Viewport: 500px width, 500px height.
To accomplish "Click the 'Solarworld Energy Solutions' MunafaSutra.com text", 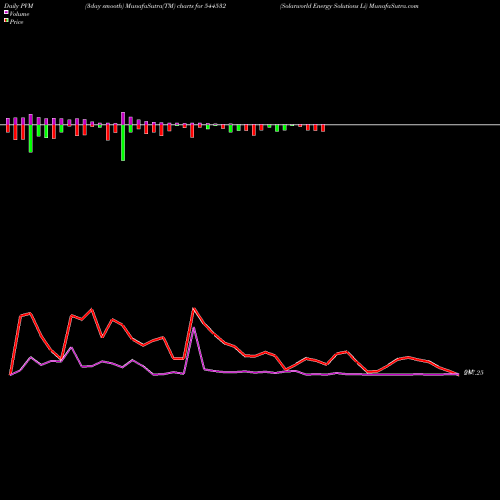I will coord(349,6).
